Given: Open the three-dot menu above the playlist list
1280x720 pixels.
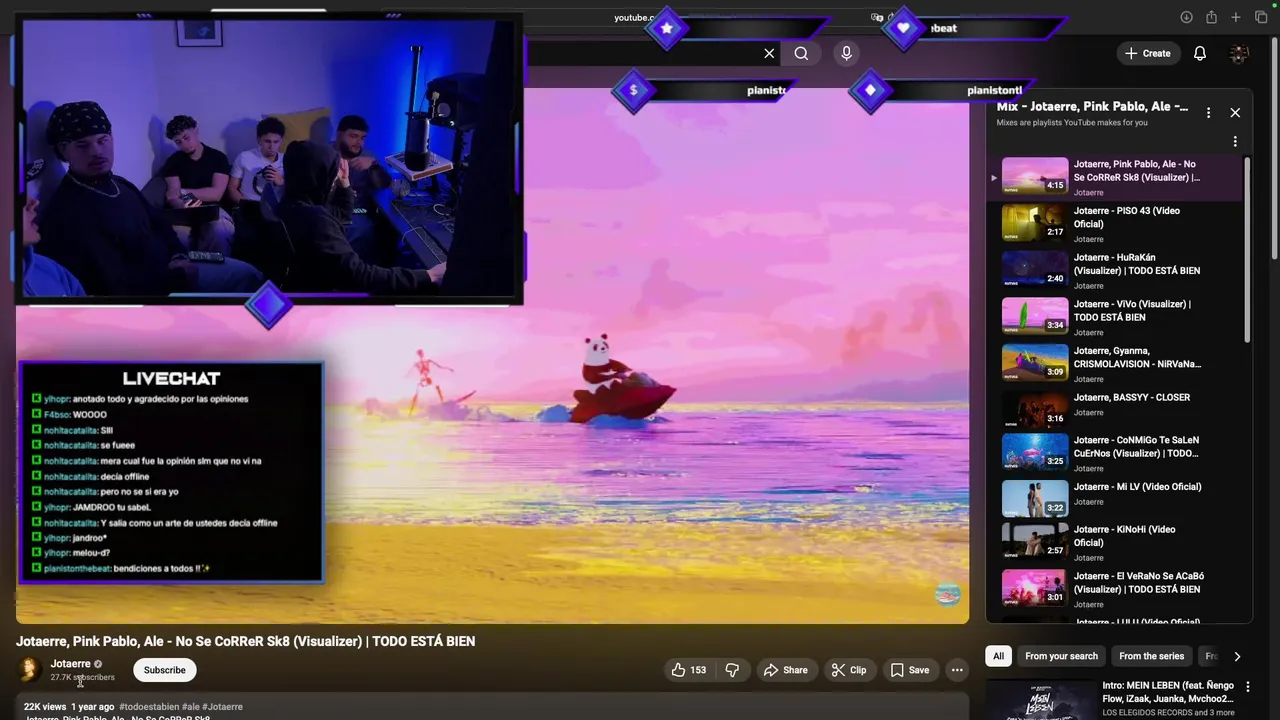Looking at the screenshot, I should tap(1235, 141).
